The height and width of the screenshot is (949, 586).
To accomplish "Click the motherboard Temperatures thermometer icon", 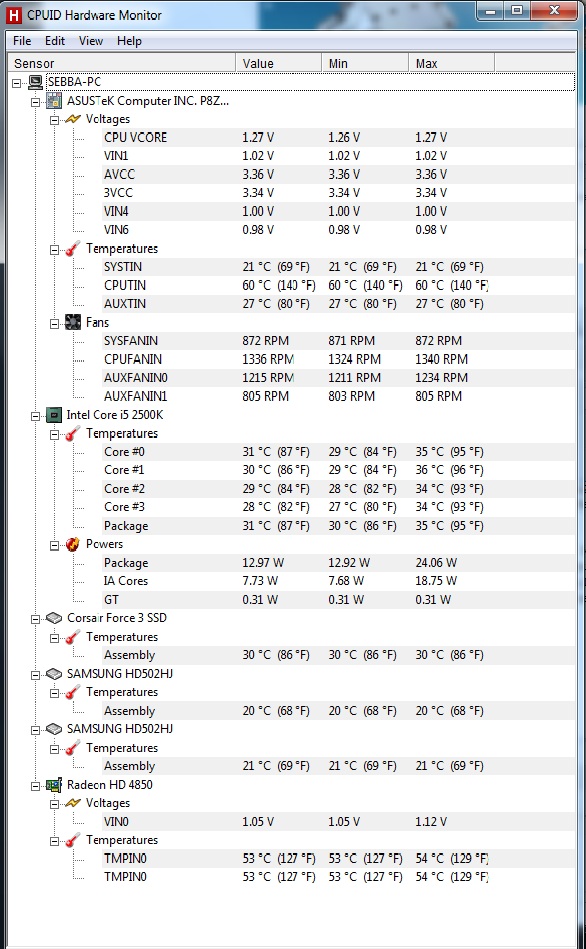I will [x=73, y=249].
